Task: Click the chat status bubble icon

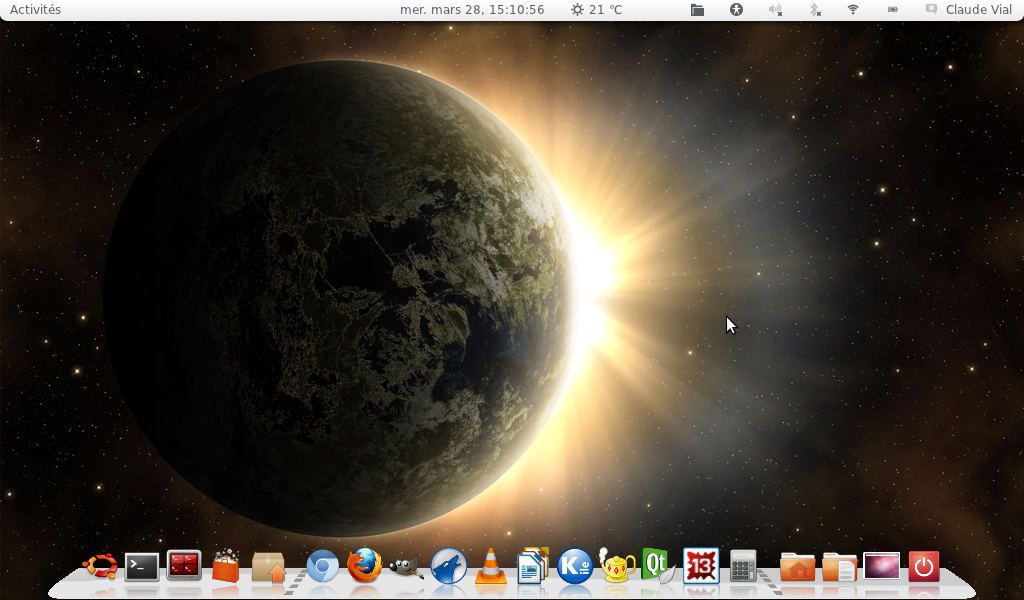Action: [931, 9]
